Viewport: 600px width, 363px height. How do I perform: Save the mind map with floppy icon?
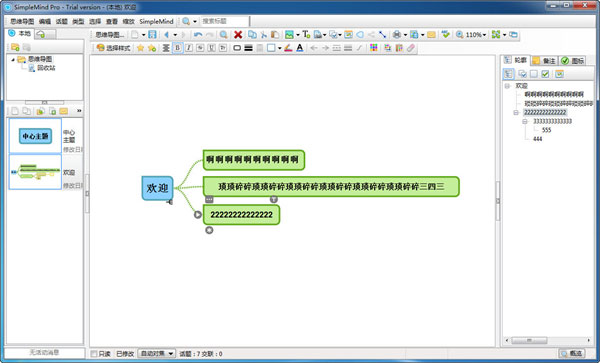[x=152, y=35]
